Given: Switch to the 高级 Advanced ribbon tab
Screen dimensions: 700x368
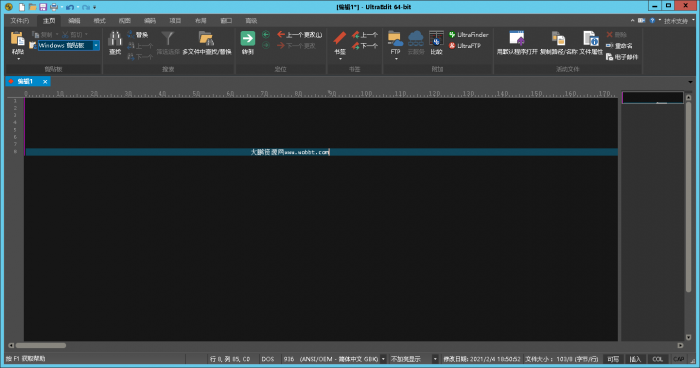Looking at the screenshot, I should tap(251, 21).
